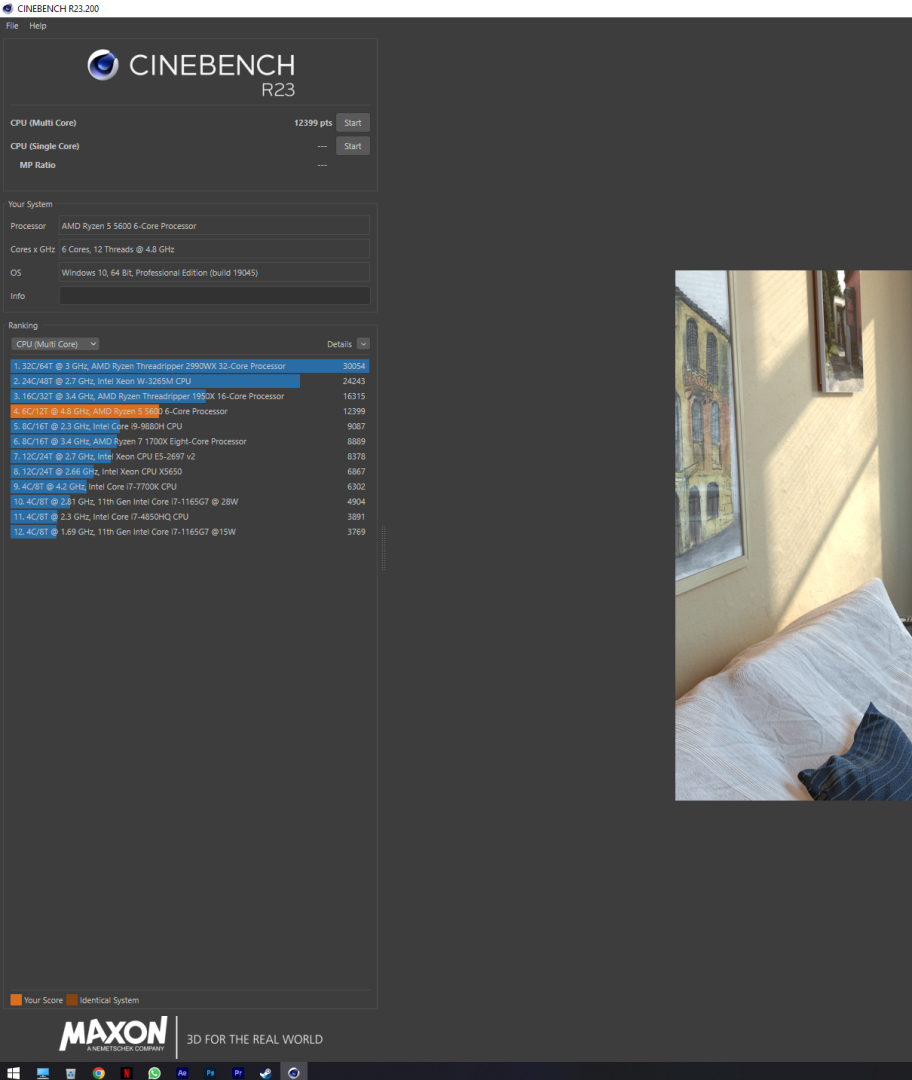
Task: Click the 24243 score value
Action: [354, 381]
